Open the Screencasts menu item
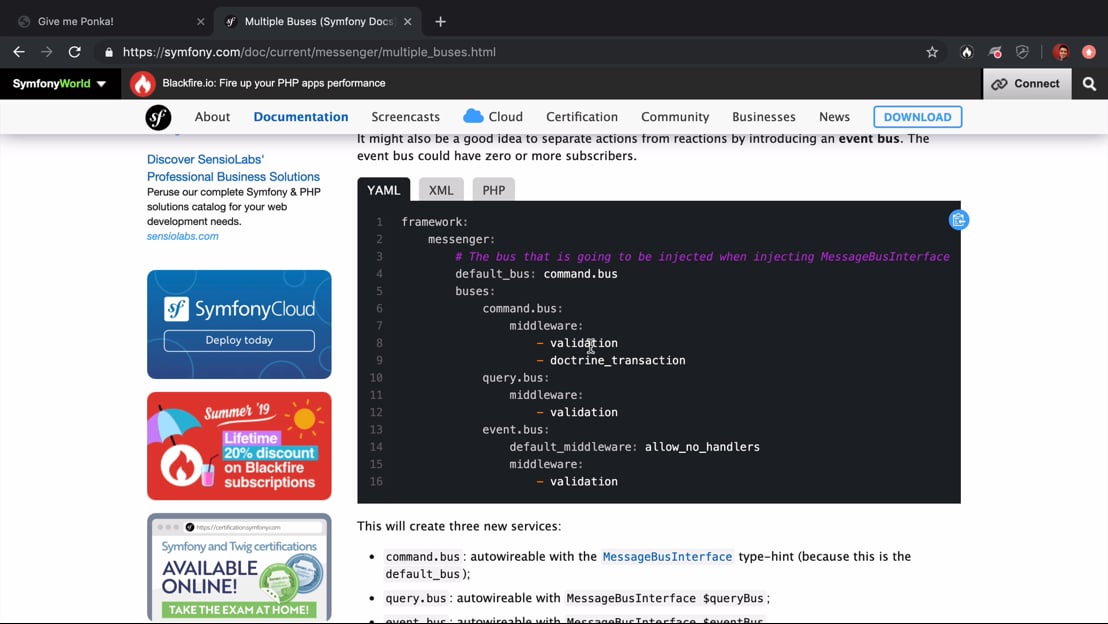Viewport: 1108px width, 624px height. [x=405, y=117]
